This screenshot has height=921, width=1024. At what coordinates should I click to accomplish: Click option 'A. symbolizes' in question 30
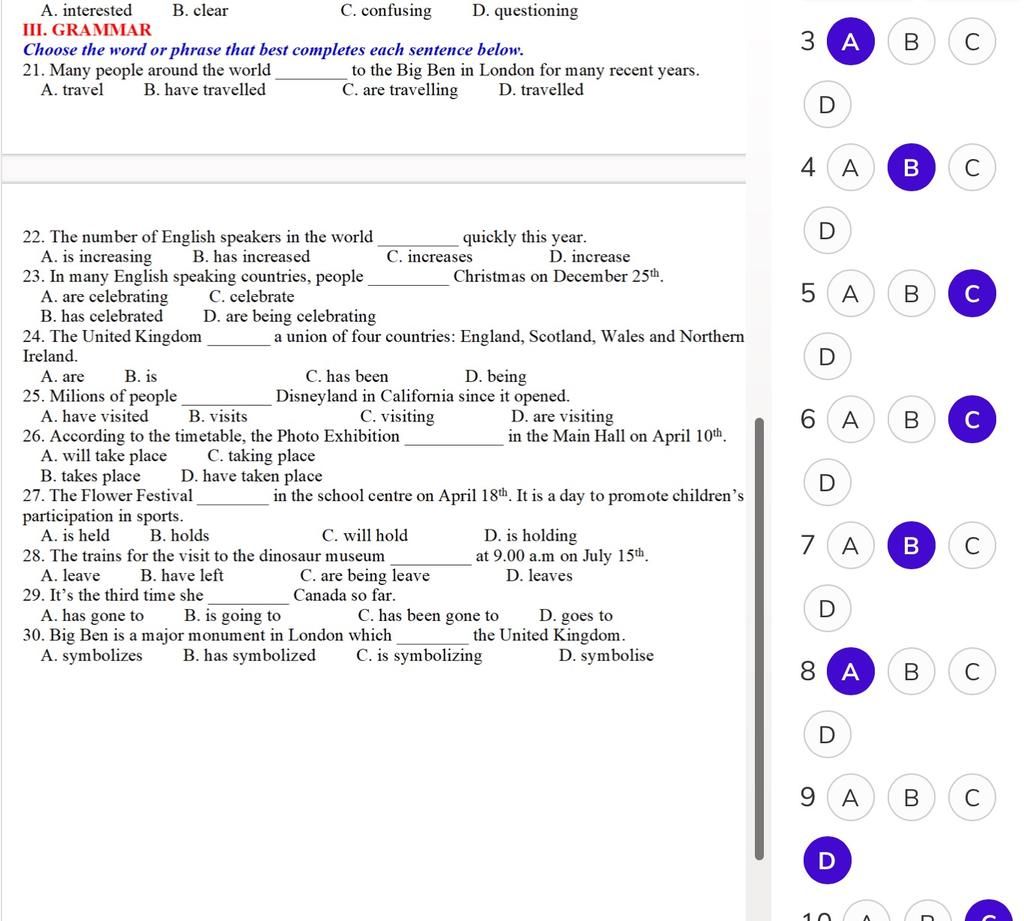pyautogui.click(x=91, y=656)
